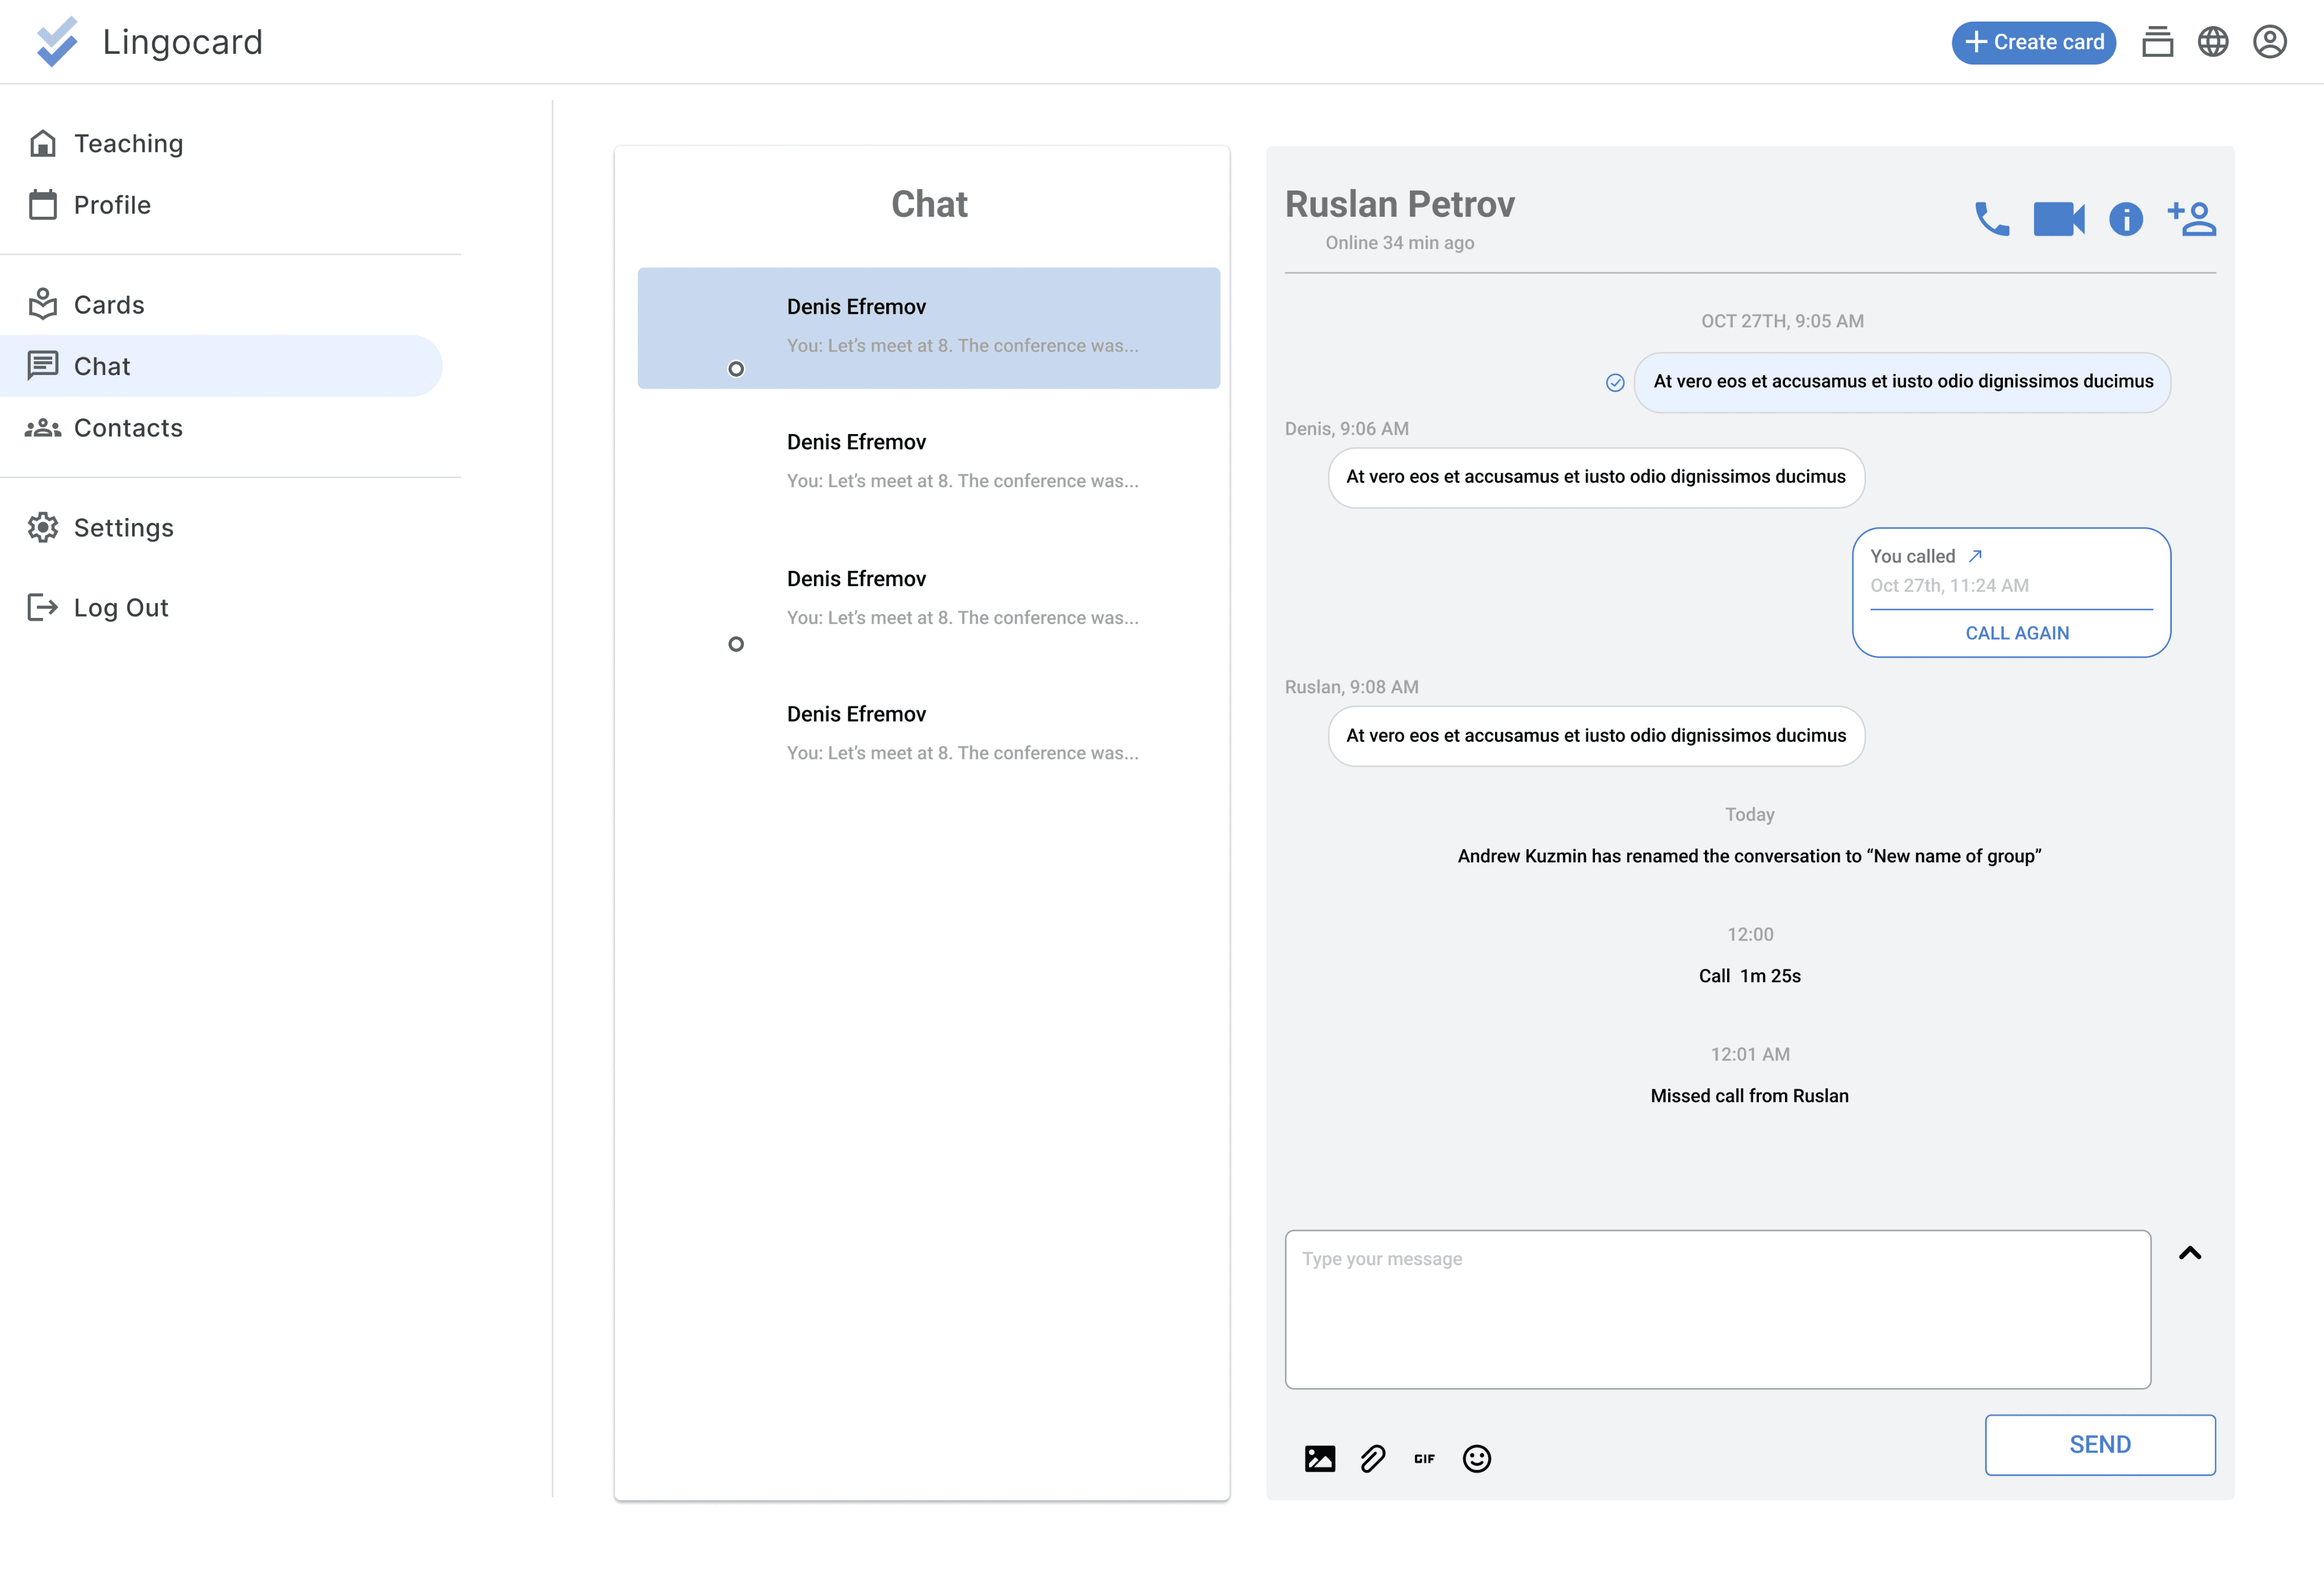2324x1571 pixels.
Task: Click the gear icon beside Settings
Action: pyautogui.click(x=42, y=527)
